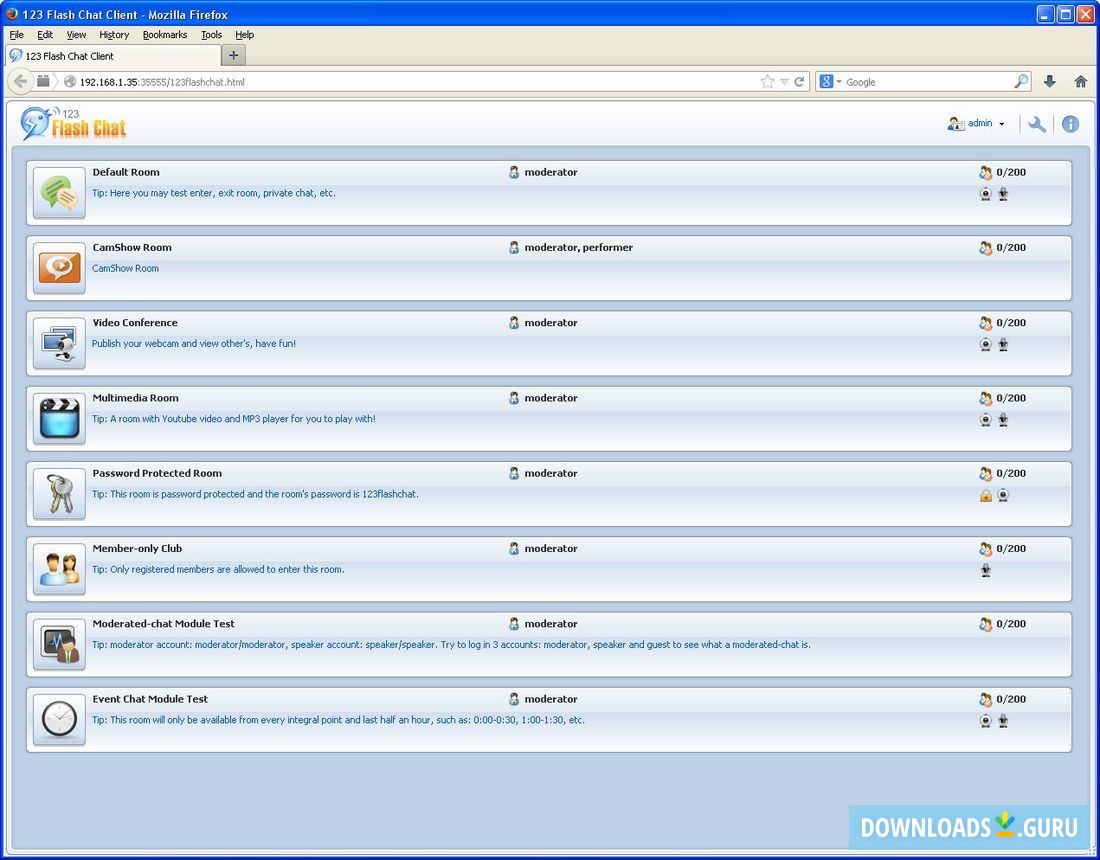This screenshot has height=860, width=1100.
Task: Click the Password Protected Room keys icon
Action: [x=59, y=494]
